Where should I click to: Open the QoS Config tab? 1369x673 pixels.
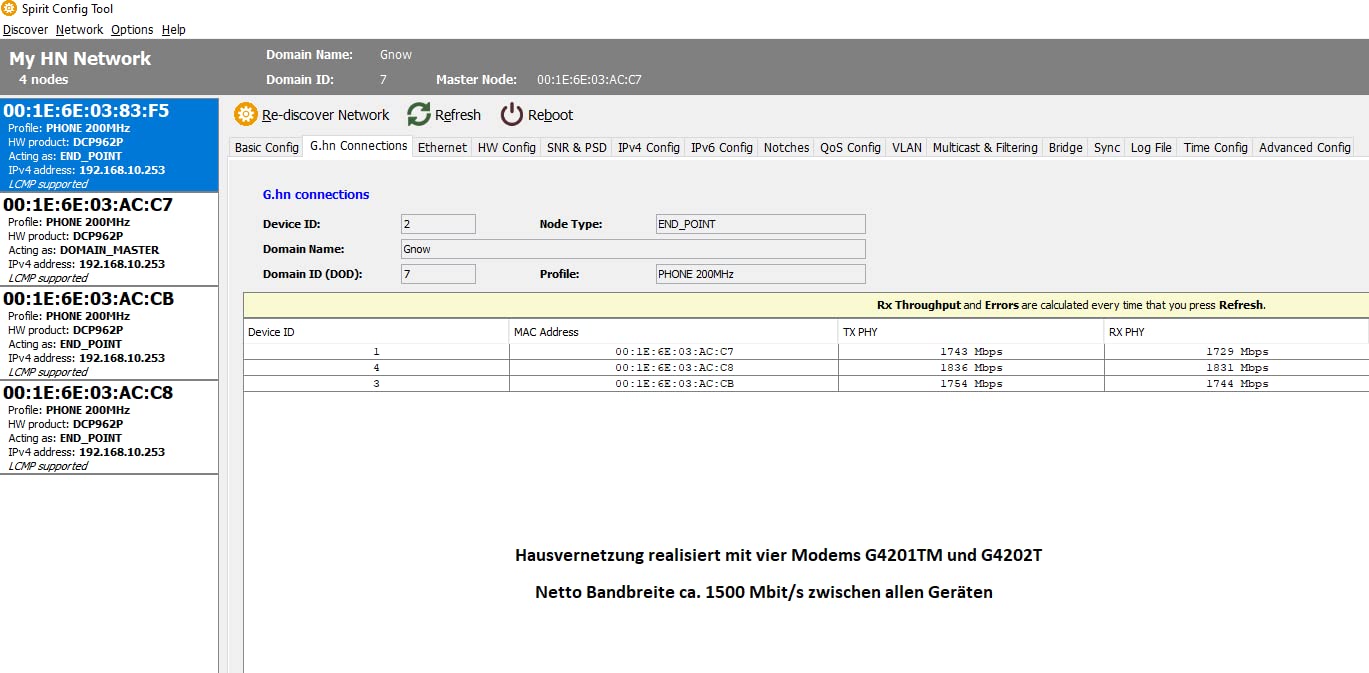850,147
